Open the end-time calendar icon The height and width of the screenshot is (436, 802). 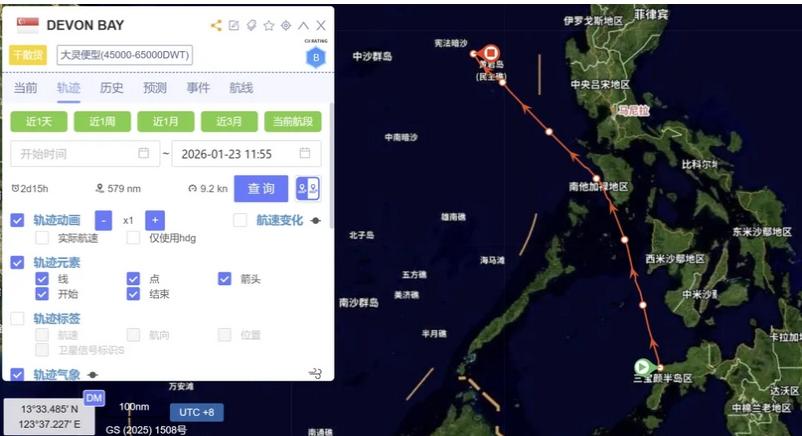pyautogui.click(x=305, y=153)
